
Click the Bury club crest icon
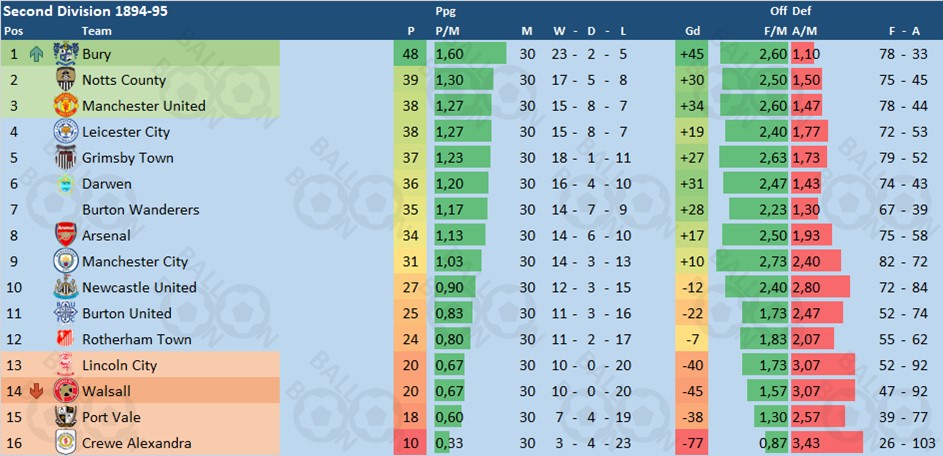(x=66, y=54)
